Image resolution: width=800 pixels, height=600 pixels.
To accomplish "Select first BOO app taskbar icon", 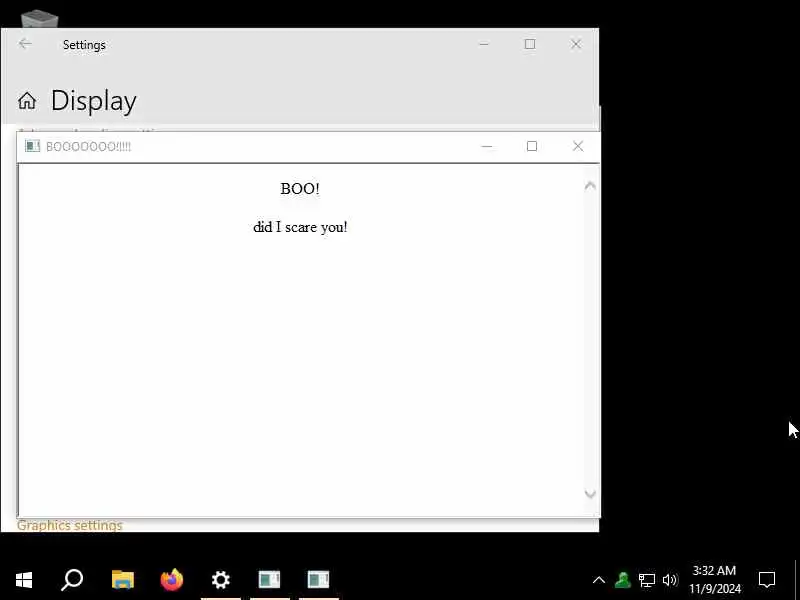I will 269,580.
